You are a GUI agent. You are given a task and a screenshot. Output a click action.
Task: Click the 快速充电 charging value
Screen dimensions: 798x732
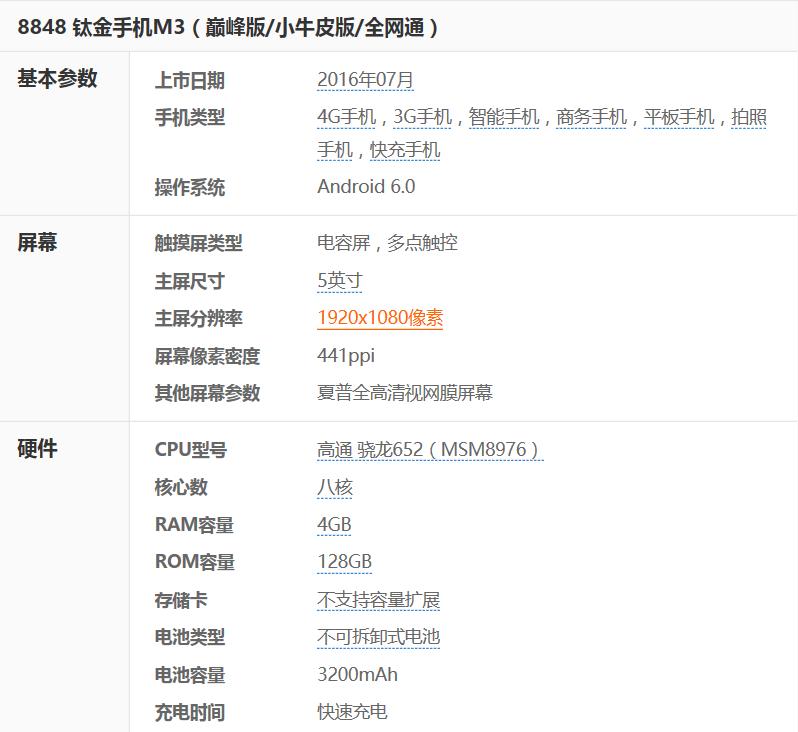352,712
